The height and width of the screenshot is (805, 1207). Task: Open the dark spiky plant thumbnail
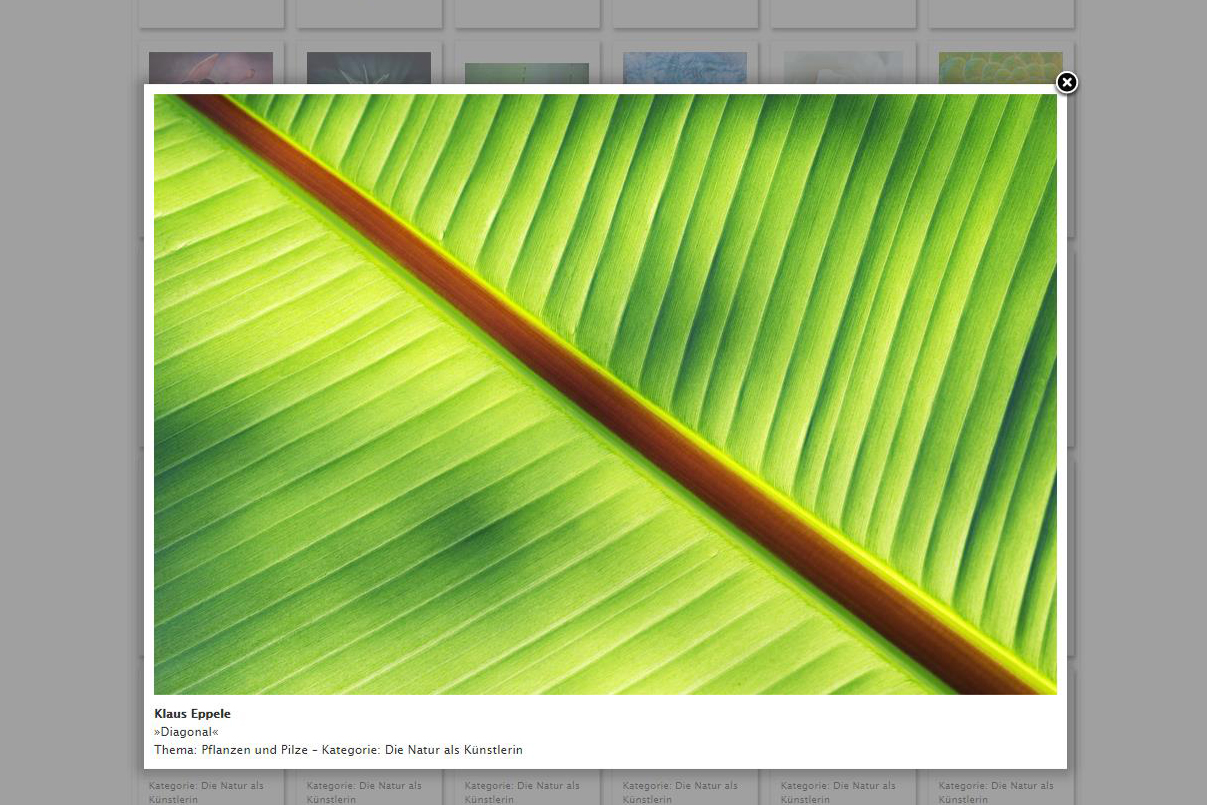click(368, 68)
